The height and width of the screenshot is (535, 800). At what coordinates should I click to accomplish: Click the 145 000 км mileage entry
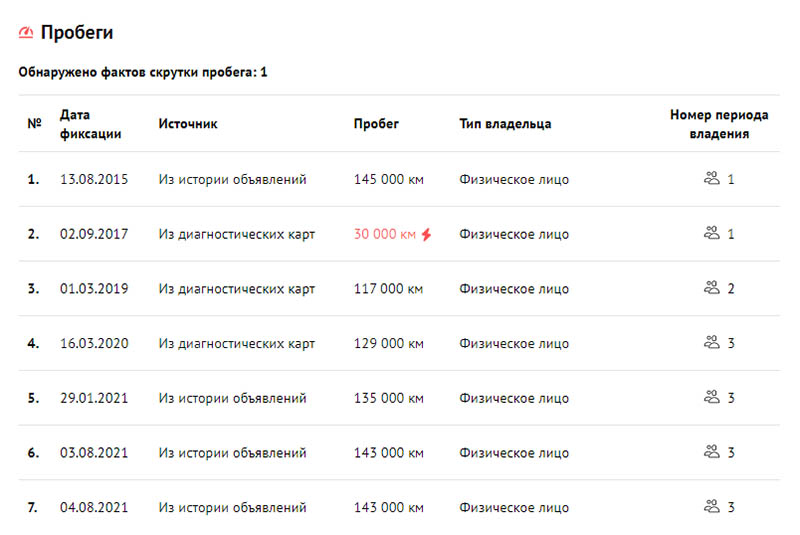click(388, 180)
